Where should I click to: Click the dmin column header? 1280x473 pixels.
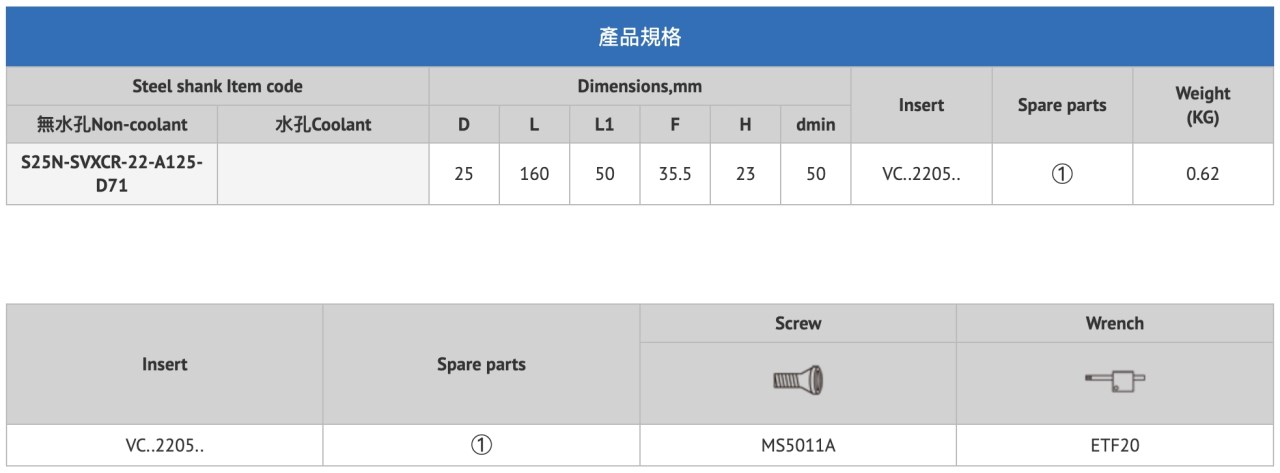(816, 125)
